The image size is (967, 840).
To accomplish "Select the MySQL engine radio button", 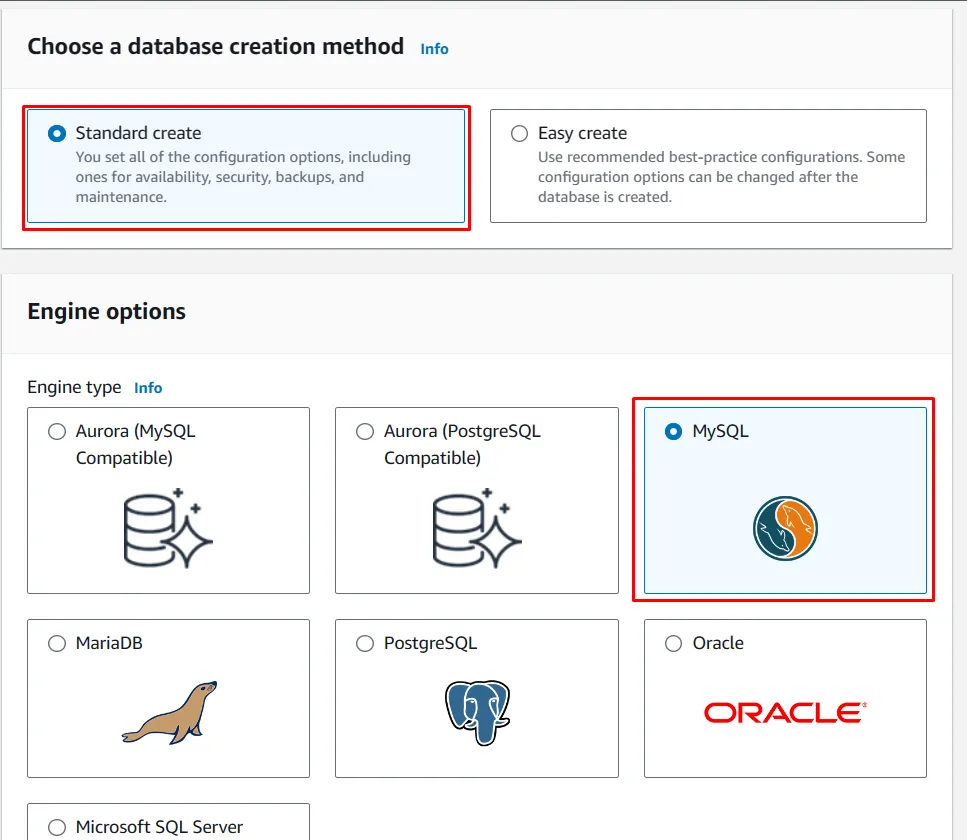I will [673, 431].
